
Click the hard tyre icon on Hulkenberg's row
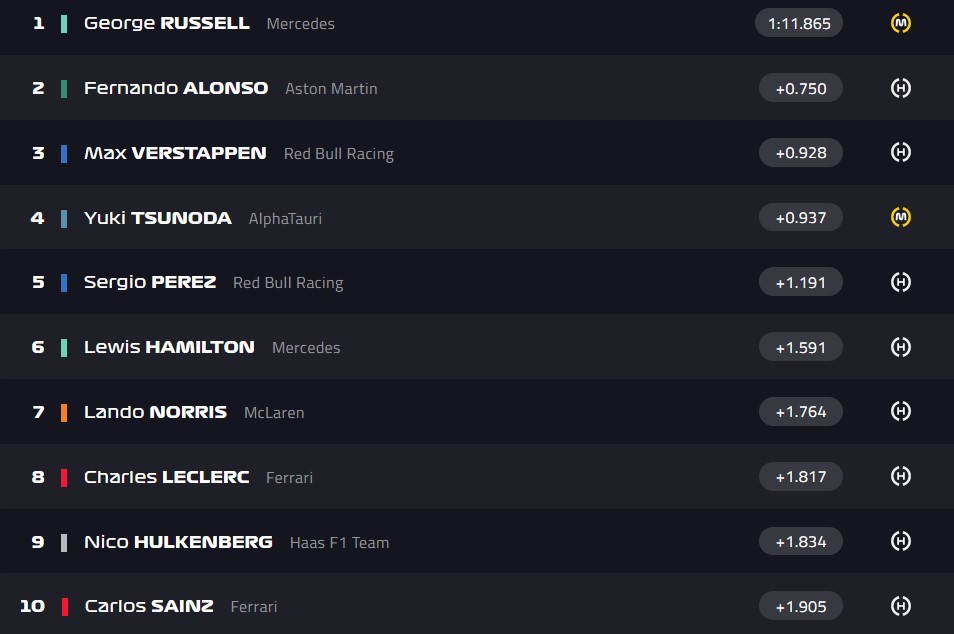tap(900, 541)
